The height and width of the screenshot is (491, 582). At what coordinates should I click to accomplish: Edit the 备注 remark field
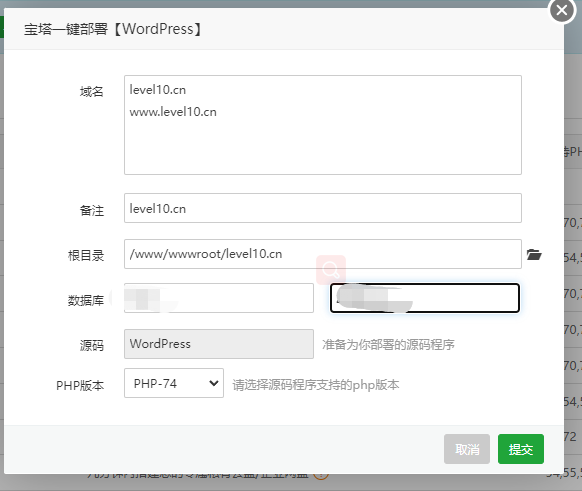tap(323, 208)
